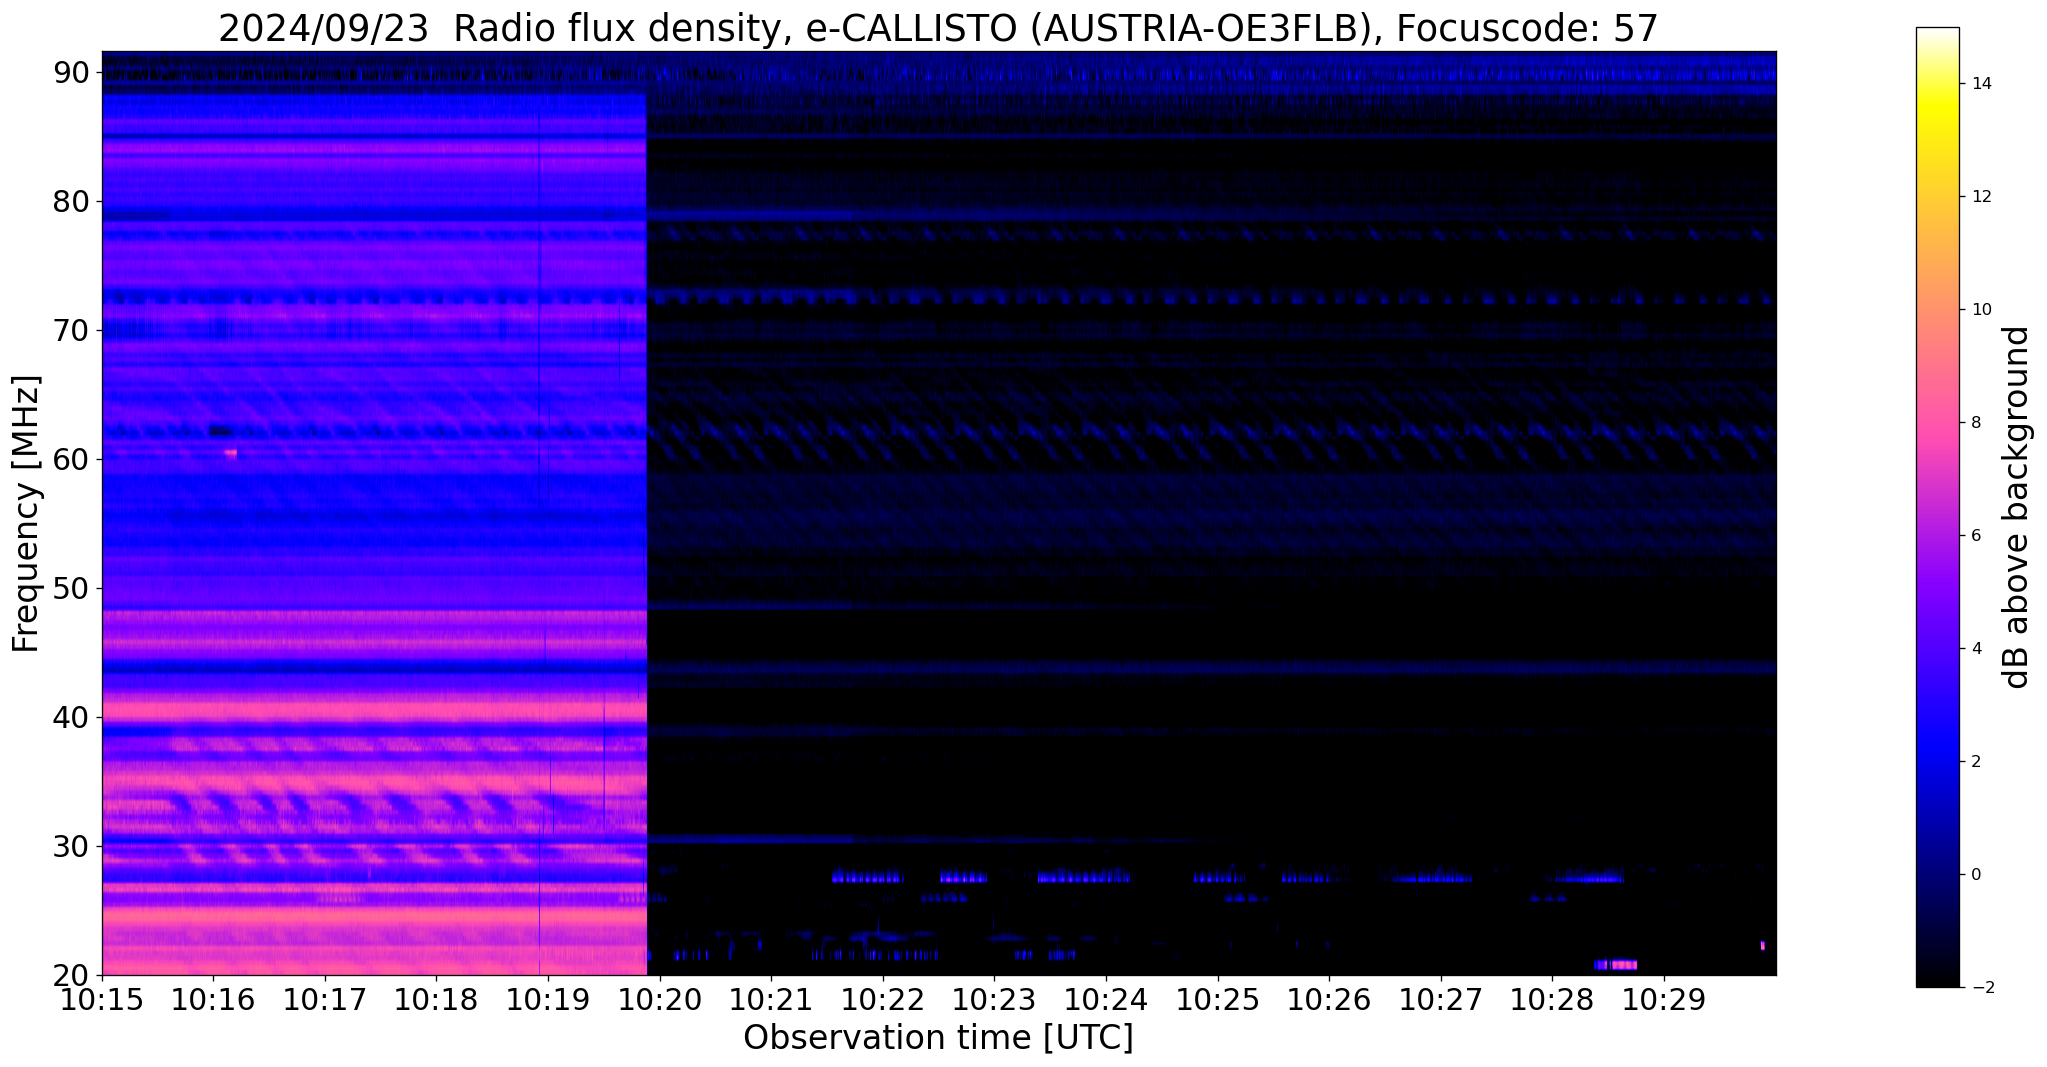
Task: Click the pink band at 40 MHz before 10:20
Action: pos(374,711)
